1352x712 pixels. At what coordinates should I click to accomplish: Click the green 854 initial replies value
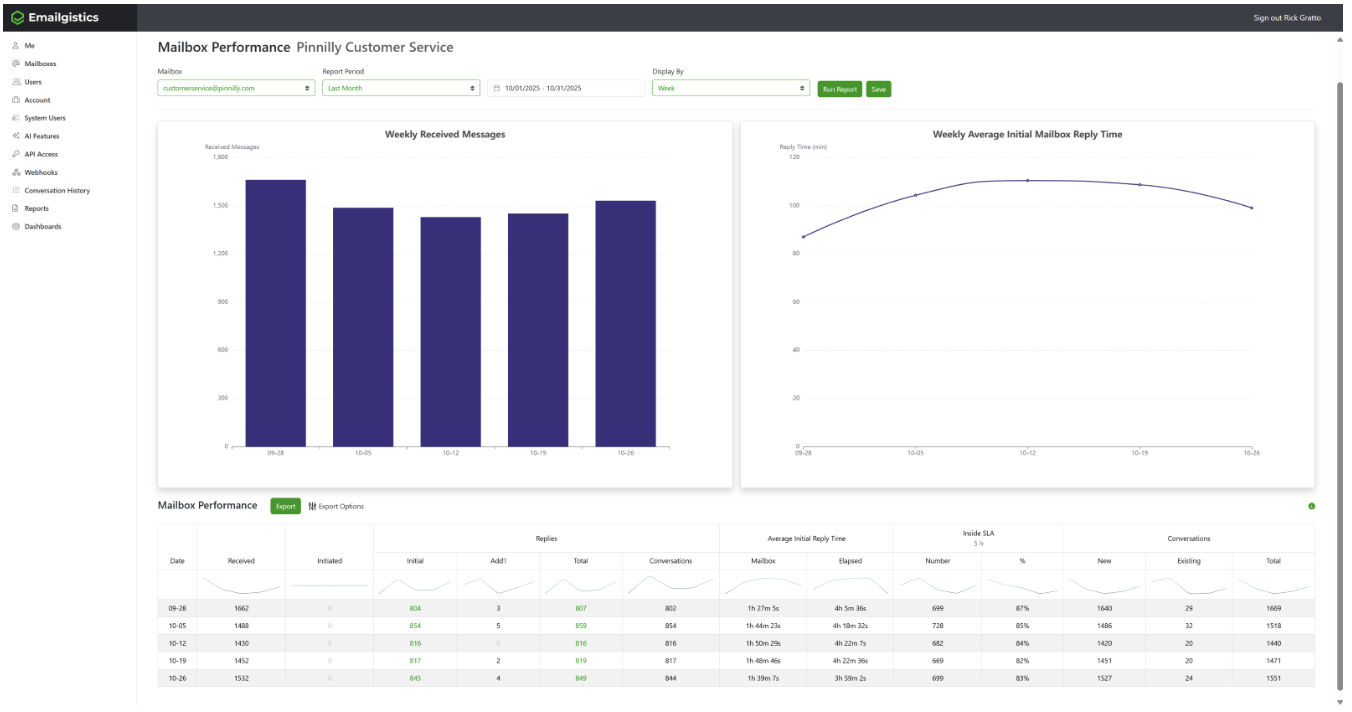coord(415,626)
